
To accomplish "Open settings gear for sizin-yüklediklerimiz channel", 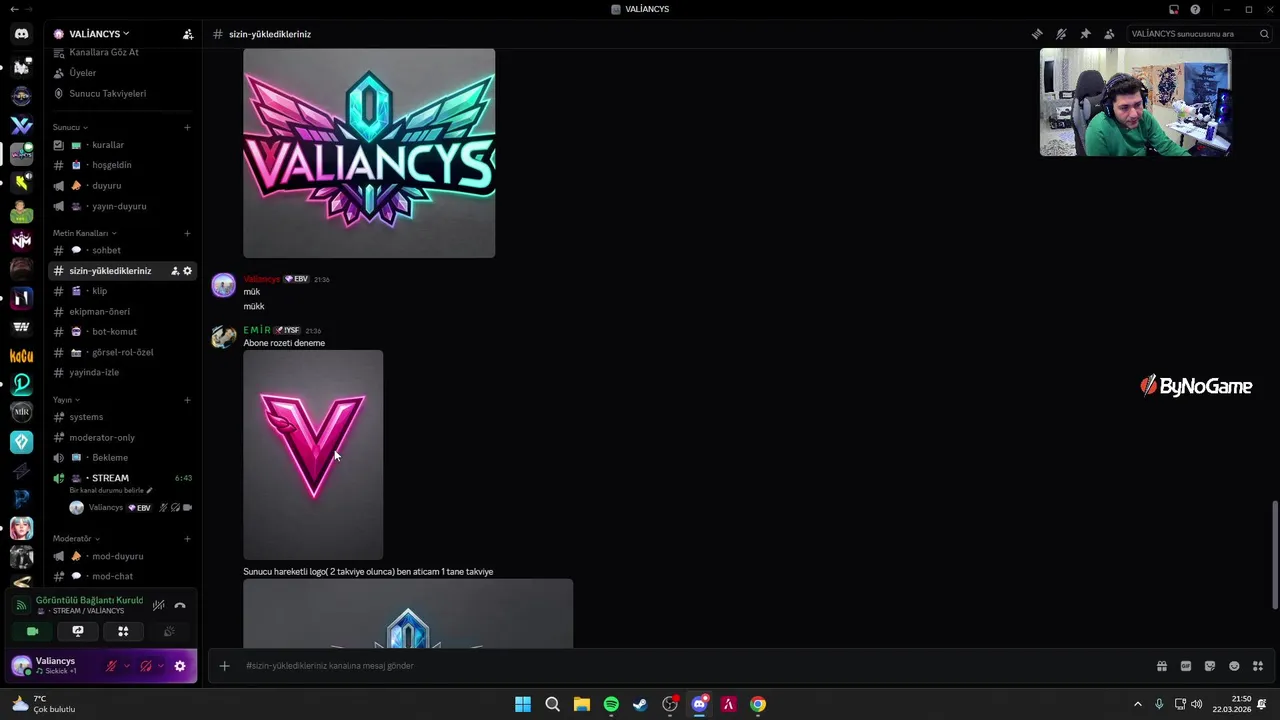I will coord(187,271).
